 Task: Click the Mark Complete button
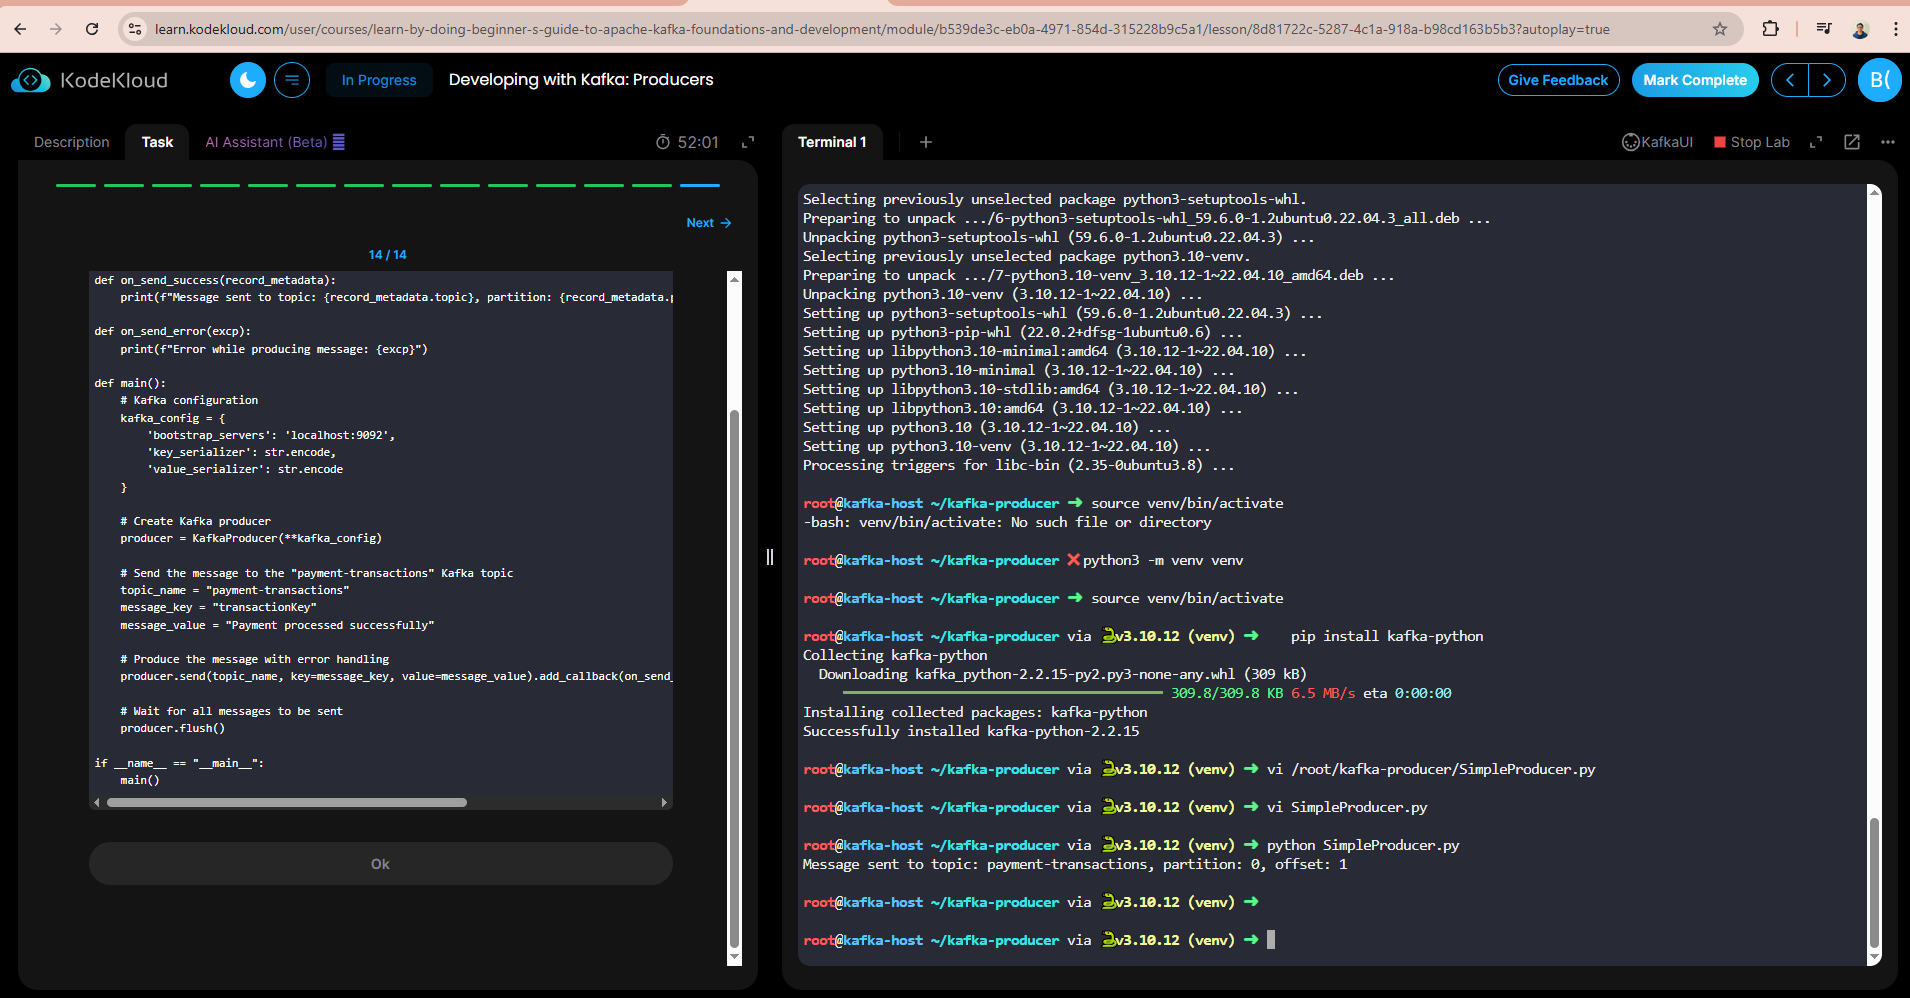click(x=1695, y=80)
